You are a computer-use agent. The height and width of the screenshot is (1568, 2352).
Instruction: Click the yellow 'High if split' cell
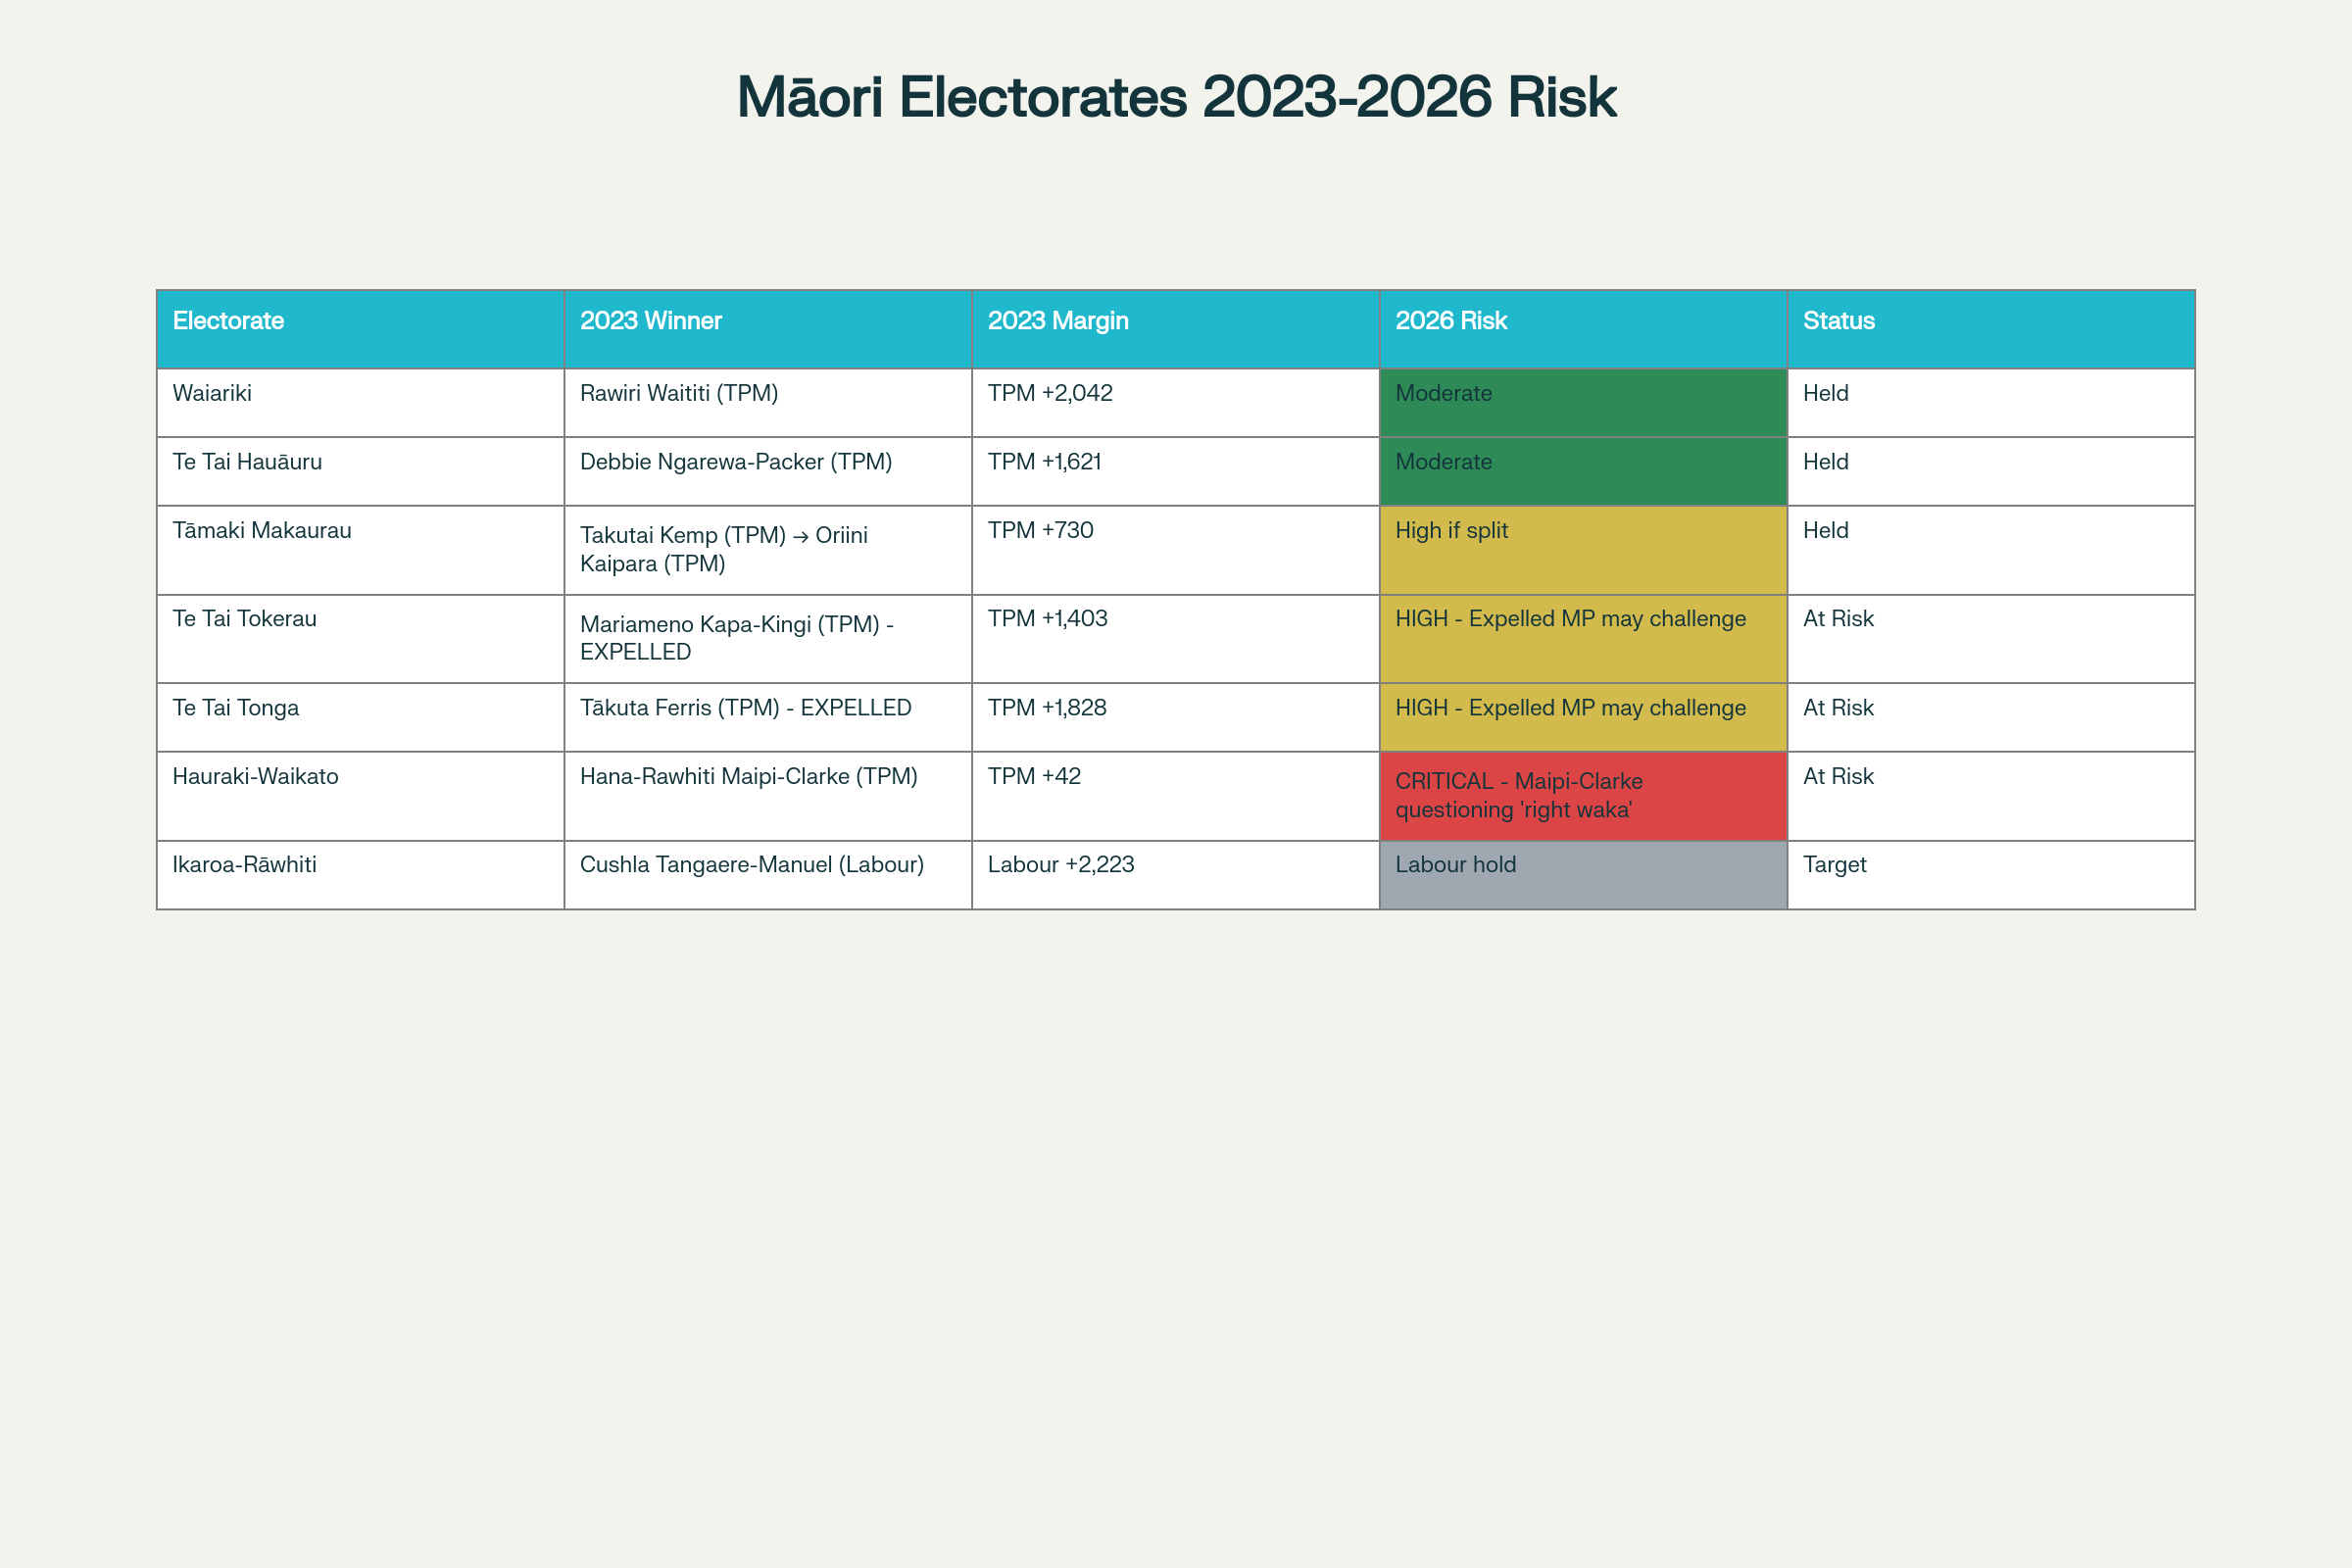point(1582,549)
